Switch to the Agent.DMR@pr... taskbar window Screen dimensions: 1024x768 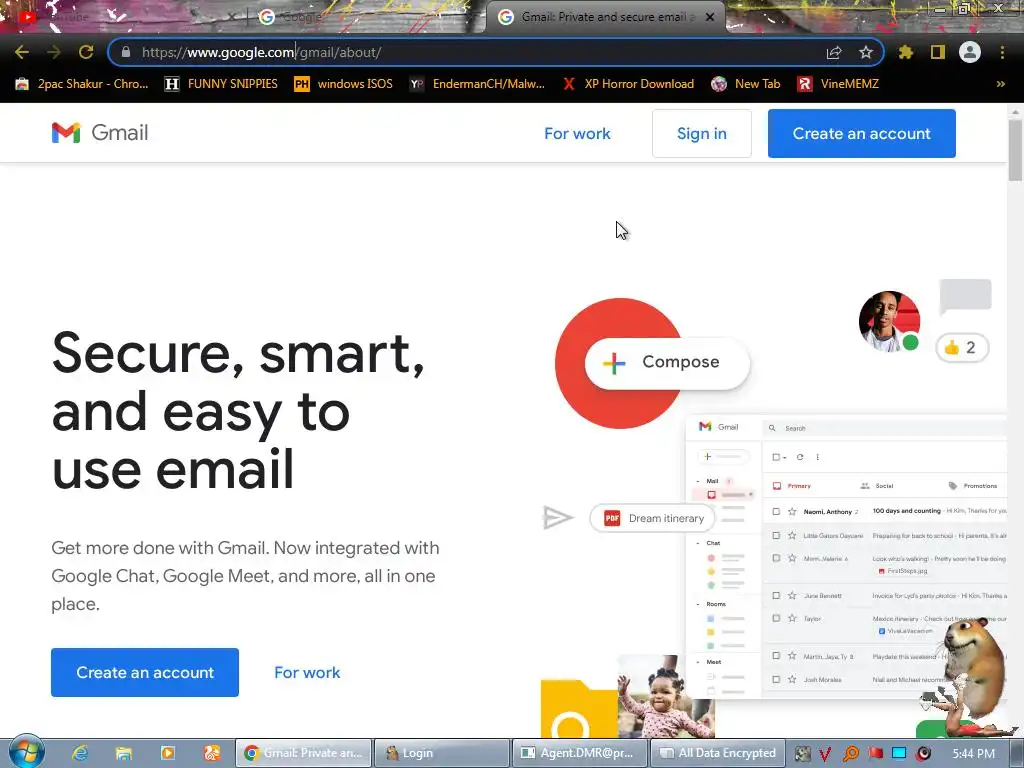579,753
